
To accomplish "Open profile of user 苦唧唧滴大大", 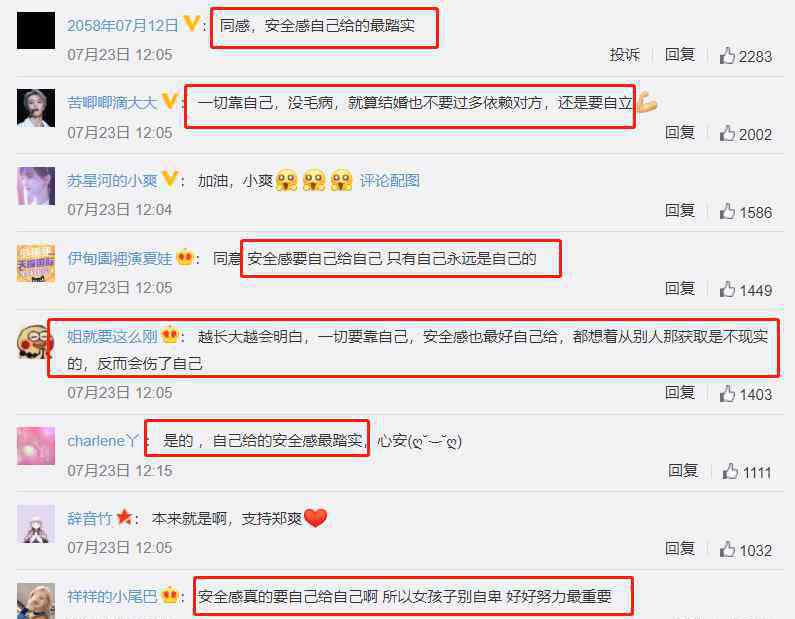I will click(x=112, y=103).
